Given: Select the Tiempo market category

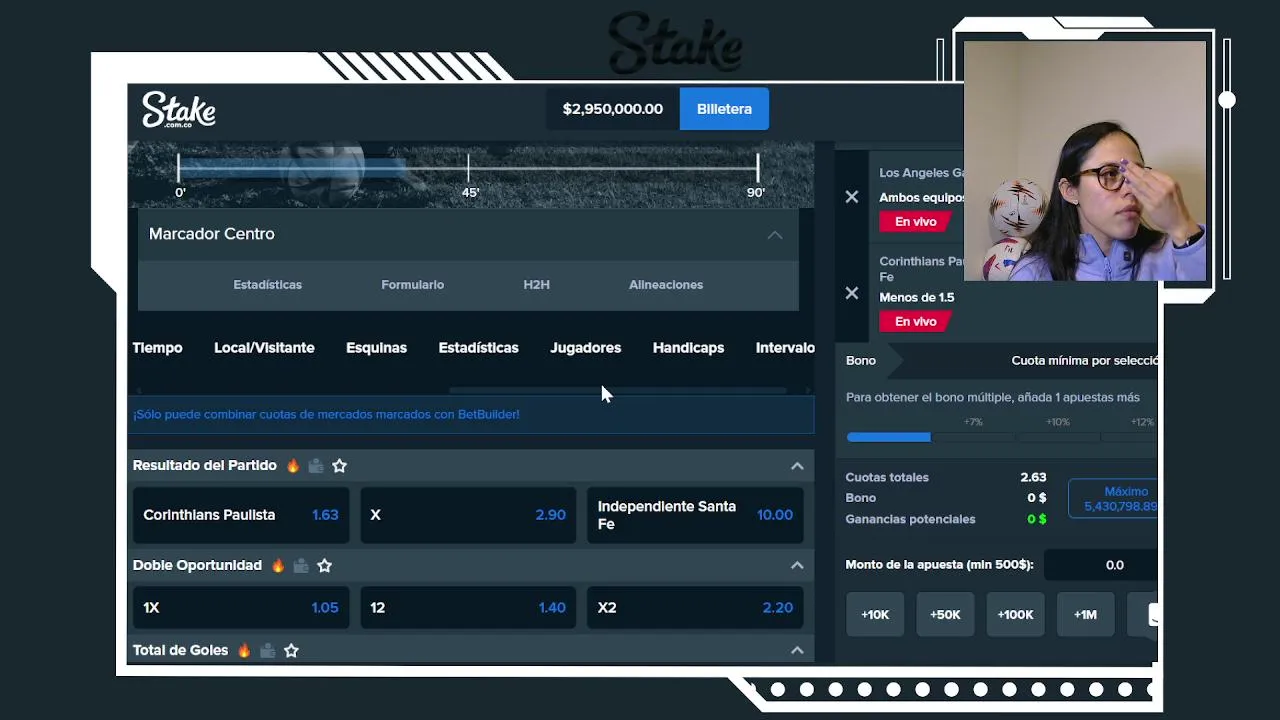Looking at the screenshot, I should click(157, 348).
